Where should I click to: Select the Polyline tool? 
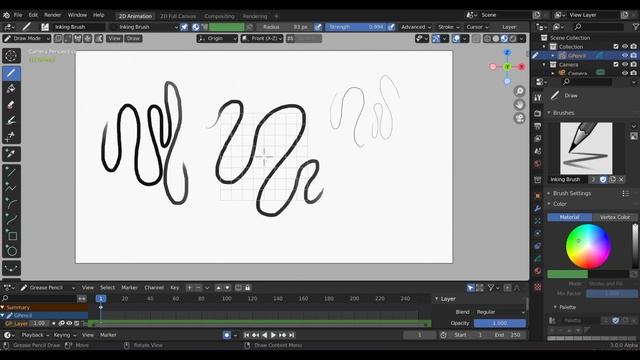[11, 188]
